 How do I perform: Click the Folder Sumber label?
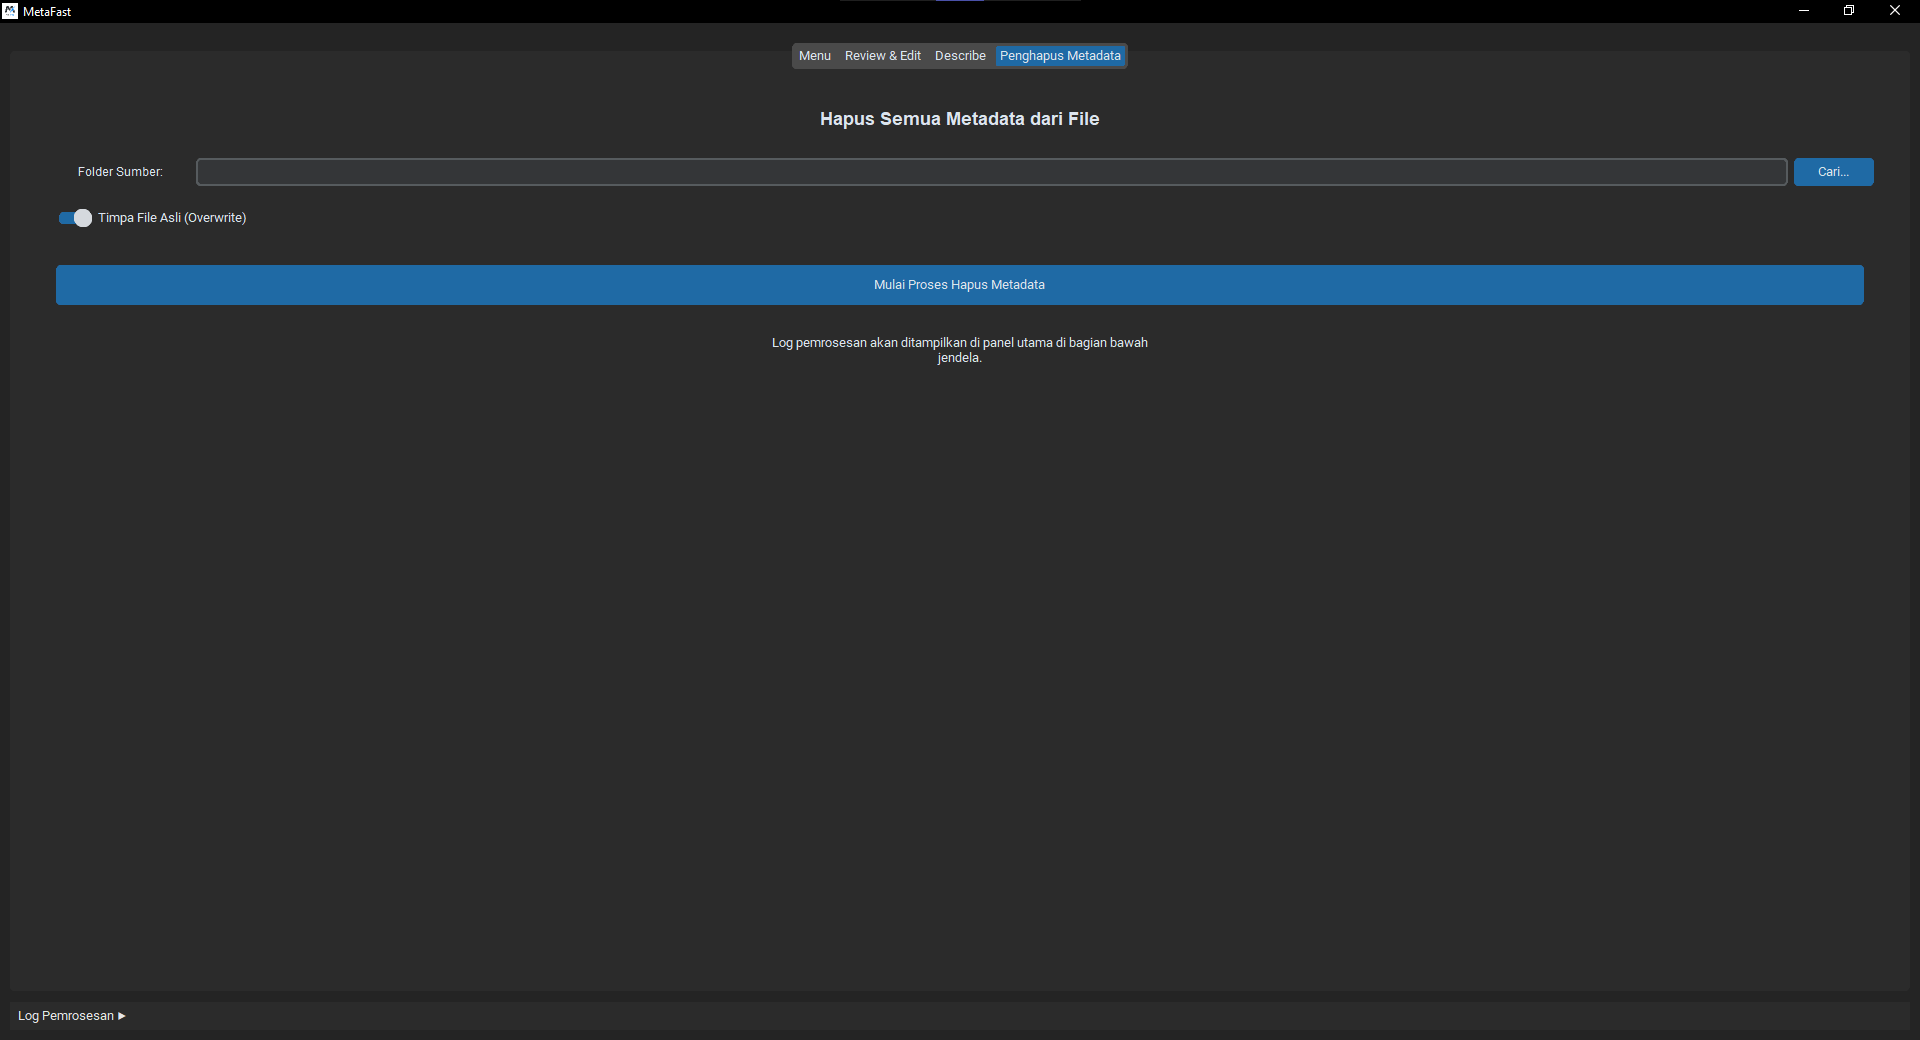click(120, 171)
